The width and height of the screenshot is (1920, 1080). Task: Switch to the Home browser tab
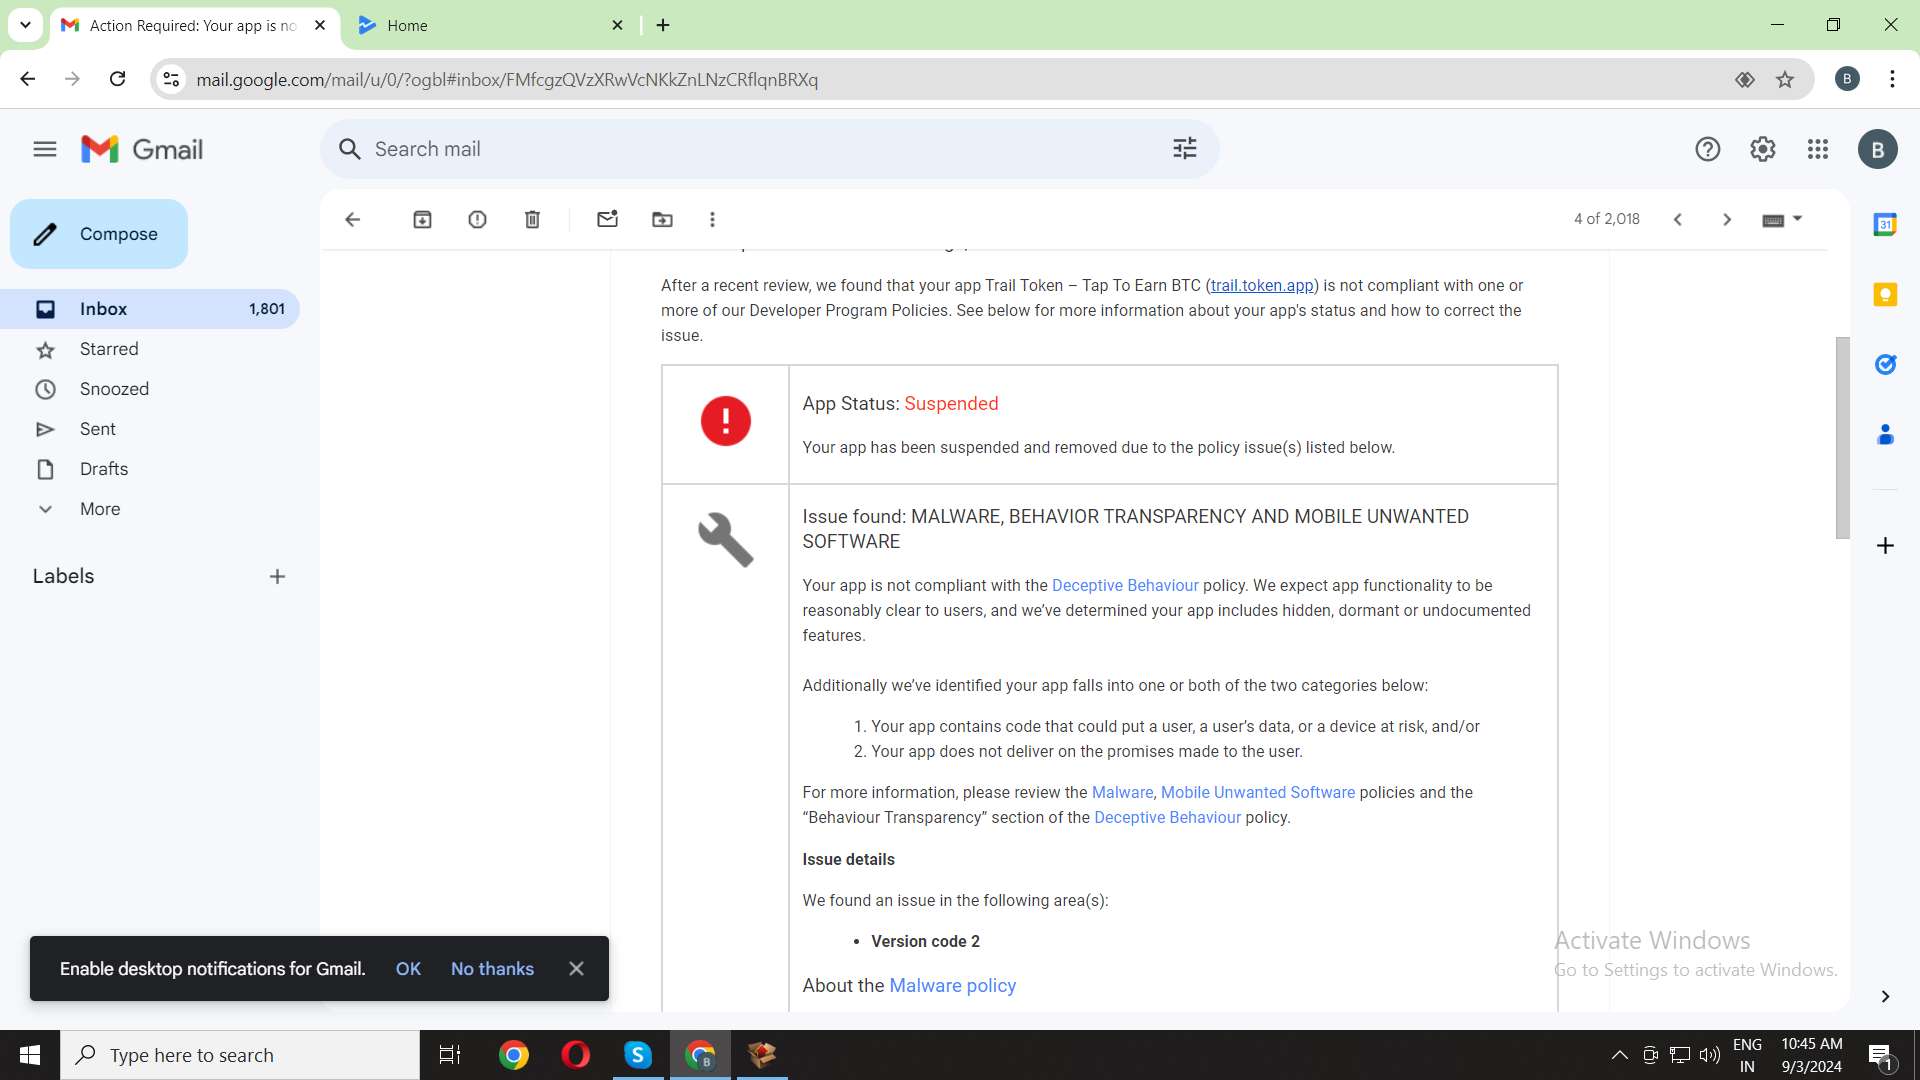click(x=480, y=25)
